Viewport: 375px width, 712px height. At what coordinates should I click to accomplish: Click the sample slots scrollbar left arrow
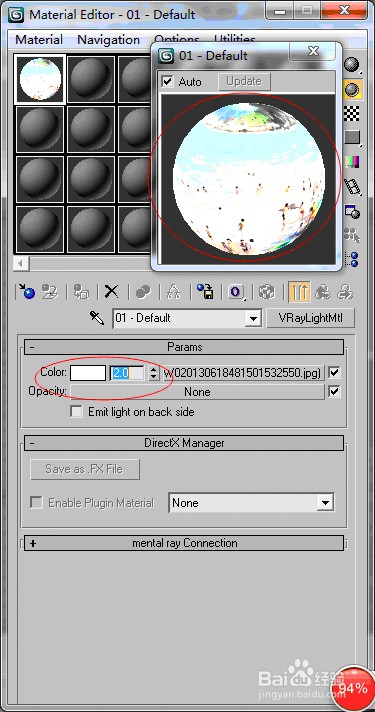[x=21, y=263]
